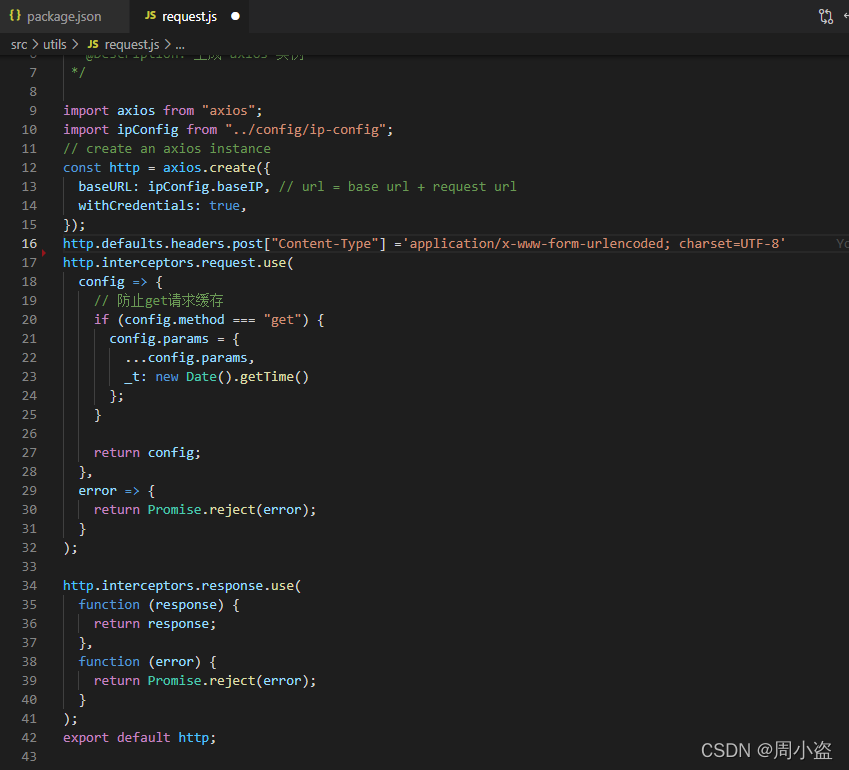Click 'return config;' on line 27
Viewport: 849px width, 770px height.
(147, 453)
